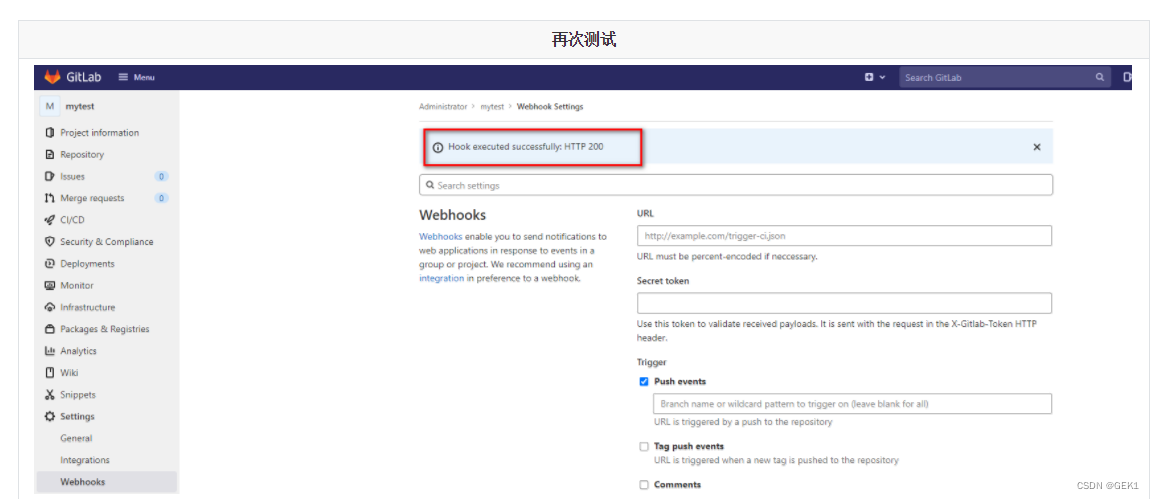The width and height of the screenshot is (1154, 499).
Task: Click the Infrastructure cloud icon
Action: (x=50, y=308)
